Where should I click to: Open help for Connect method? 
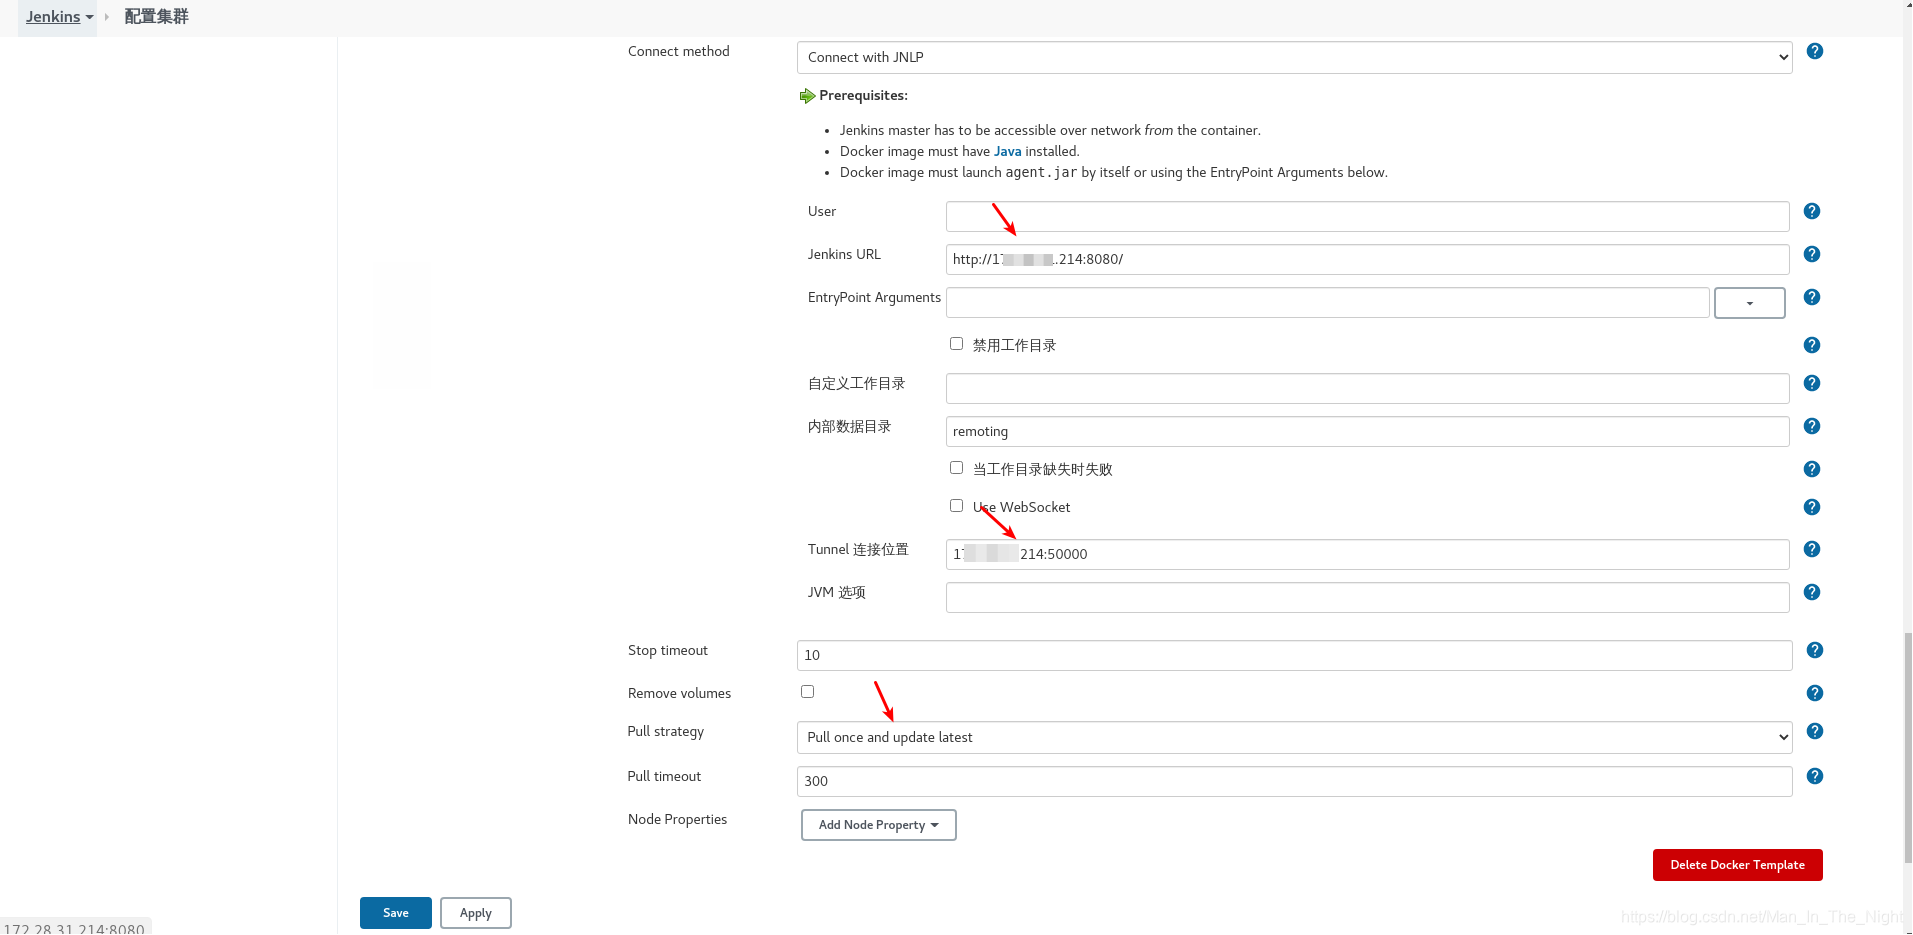(x=1815, y=51)
